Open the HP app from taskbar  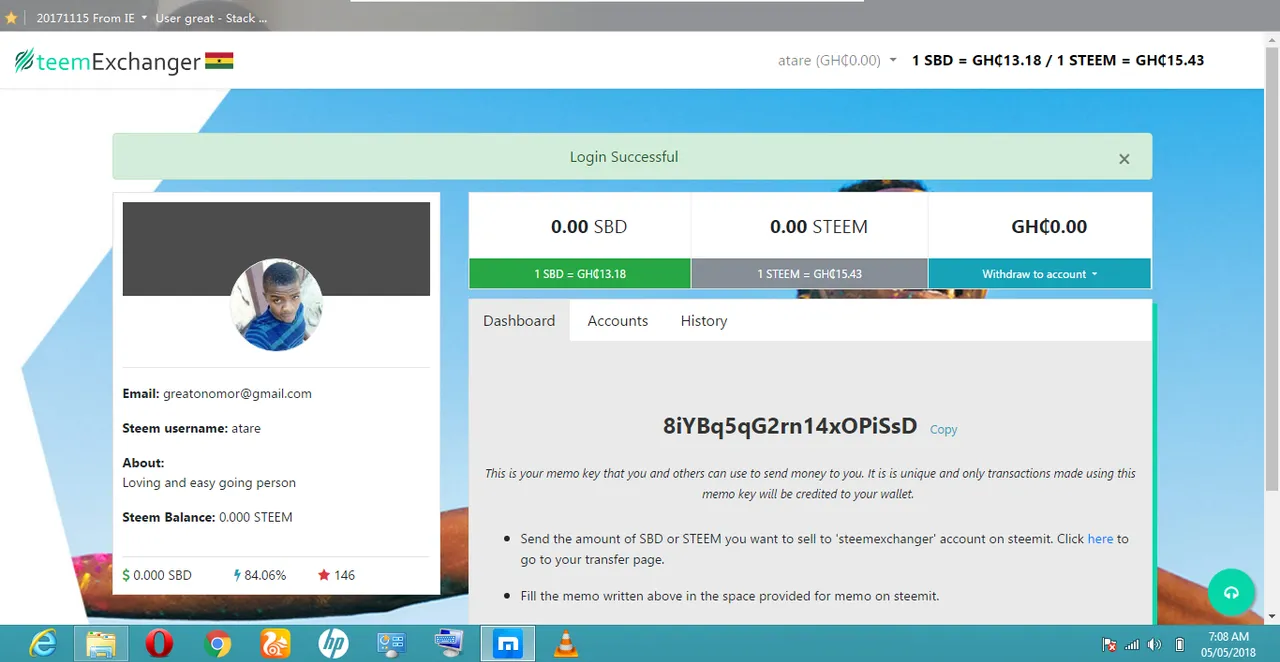(333, 644)
